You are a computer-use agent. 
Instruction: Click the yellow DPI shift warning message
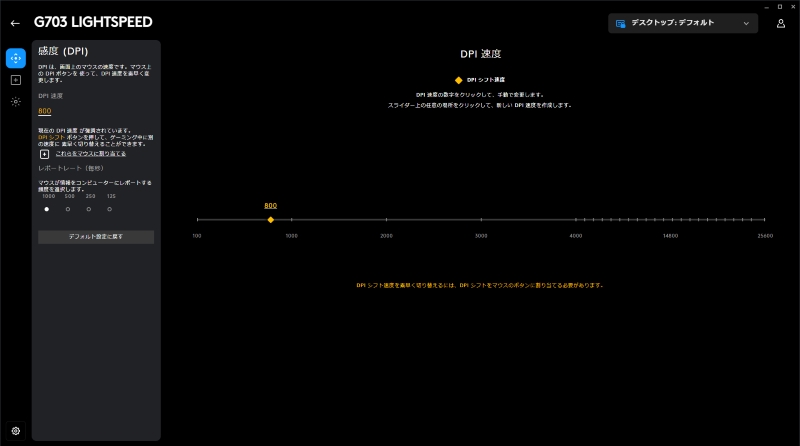pos(480,285)
